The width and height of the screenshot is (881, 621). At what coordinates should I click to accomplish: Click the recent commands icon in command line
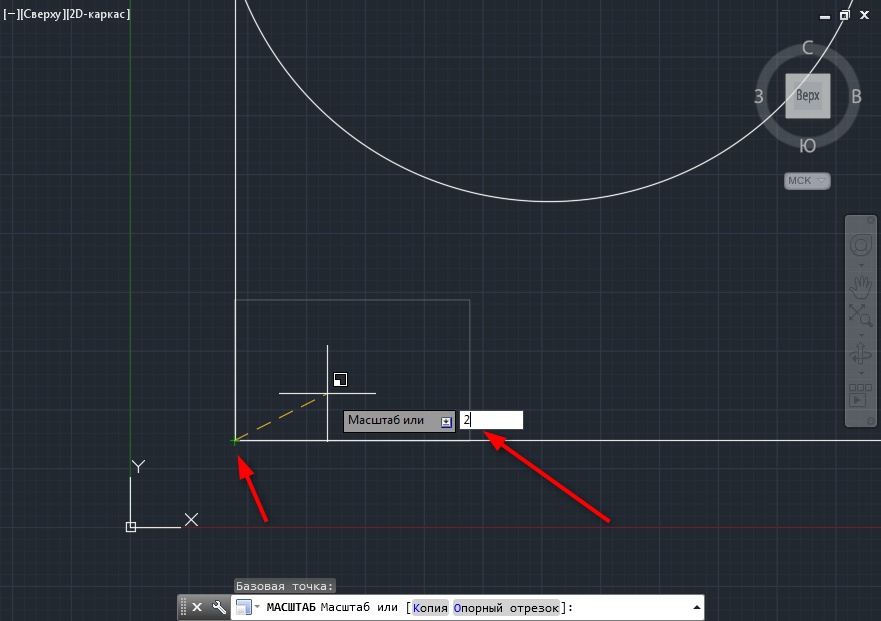click(243, 607)
